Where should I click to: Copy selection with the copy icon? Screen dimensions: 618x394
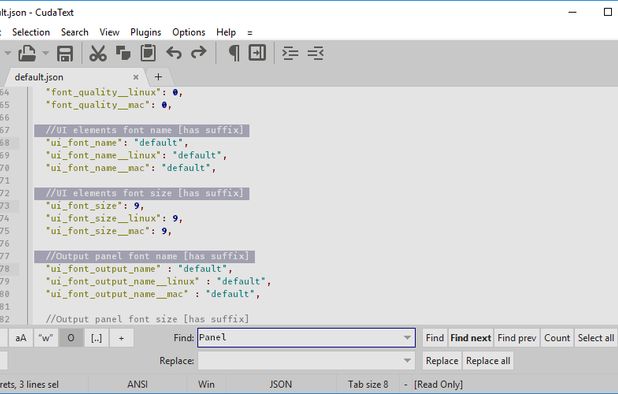tap(123, 53)
